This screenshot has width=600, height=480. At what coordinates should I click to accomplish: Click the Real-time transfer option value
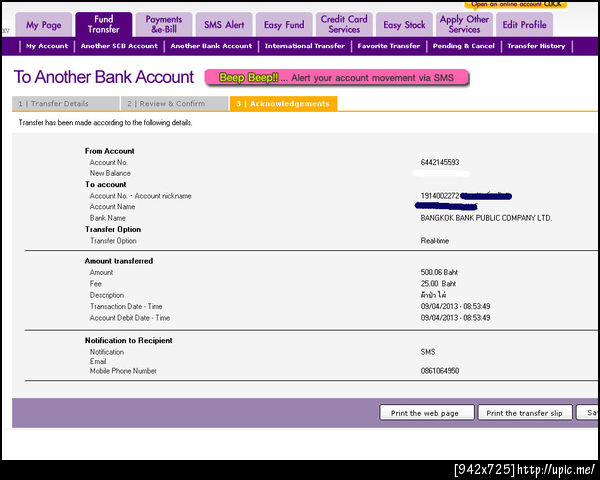click(435, 241)
